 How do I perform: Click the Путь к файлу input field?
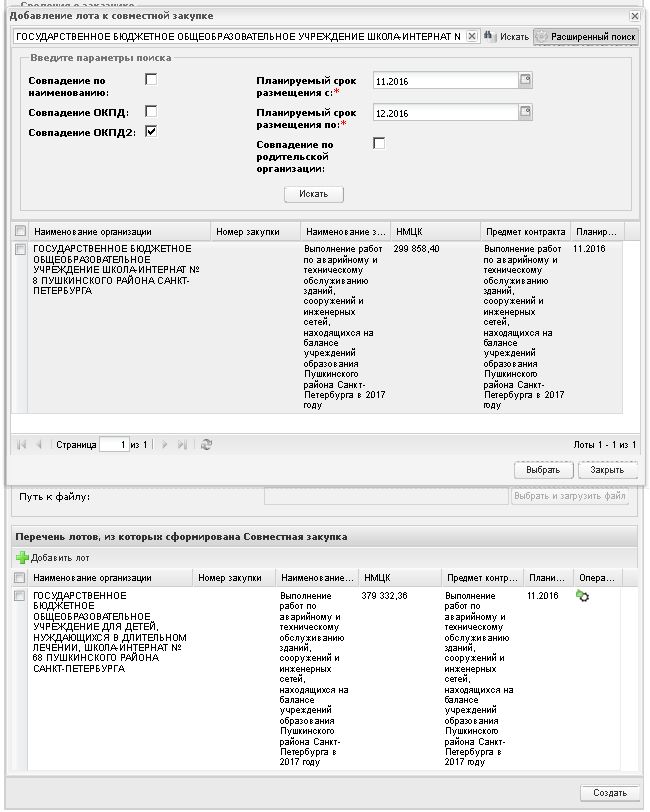point(386,496)
